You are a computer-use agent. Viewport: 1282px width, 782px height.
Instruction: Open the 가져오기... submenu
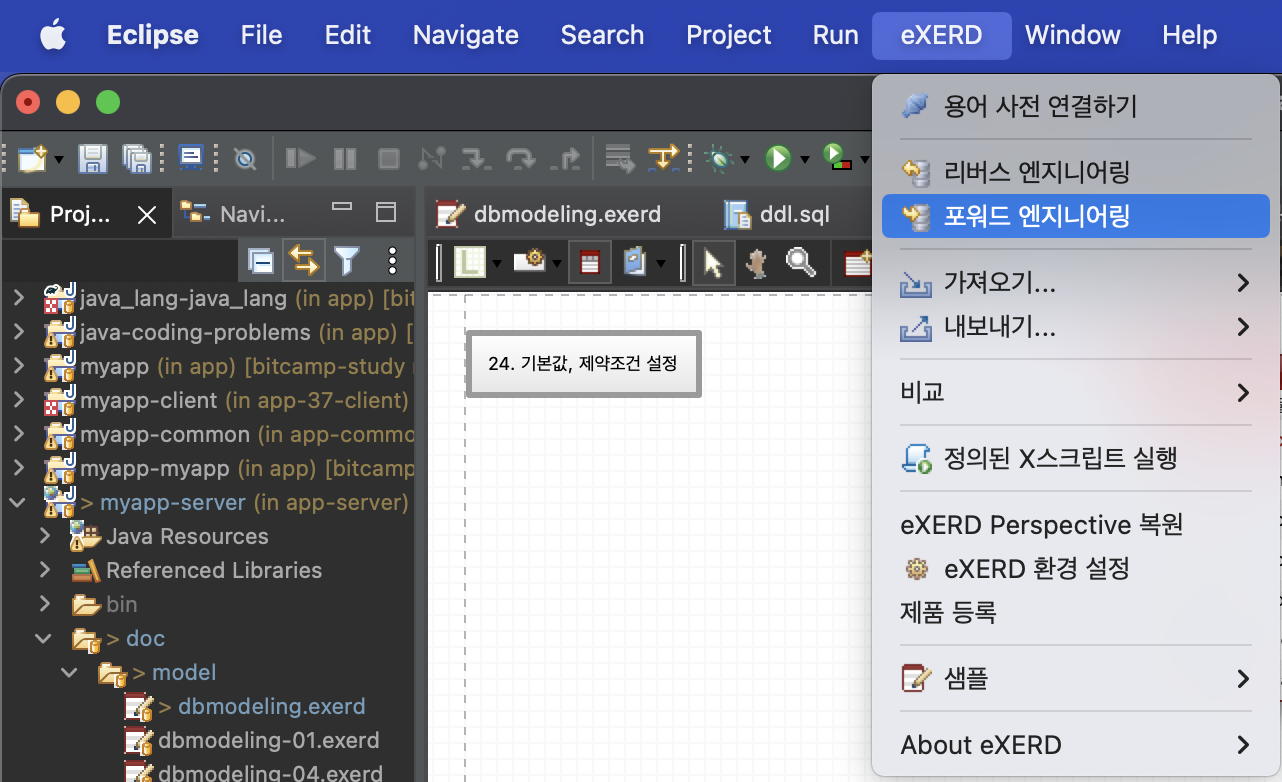tap(1076, 283)
